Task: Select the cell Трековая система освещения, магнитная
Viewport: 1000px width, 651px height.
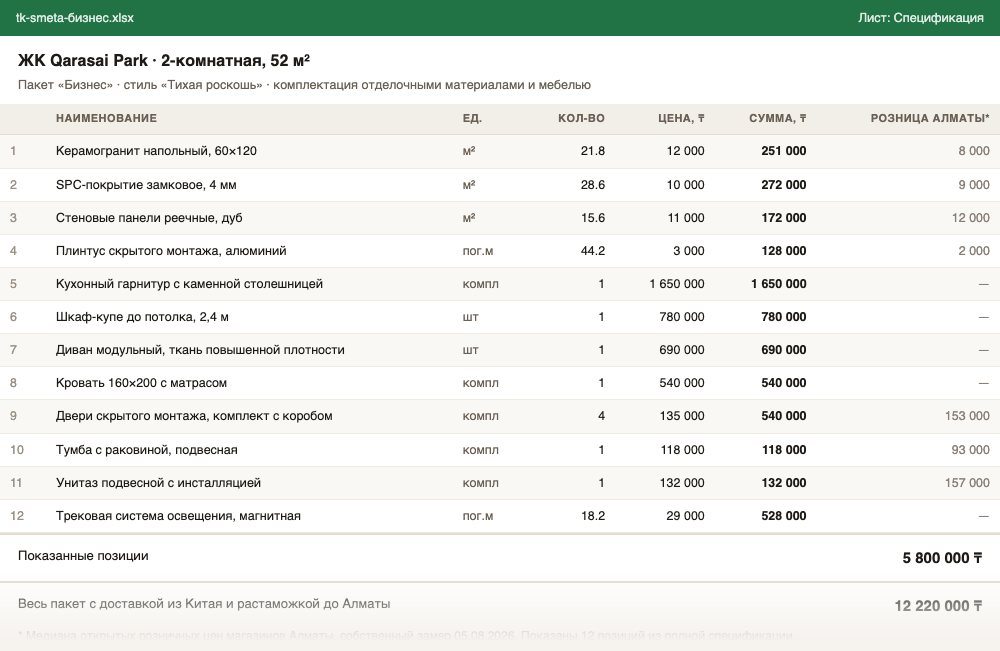Action: [178, 516]
